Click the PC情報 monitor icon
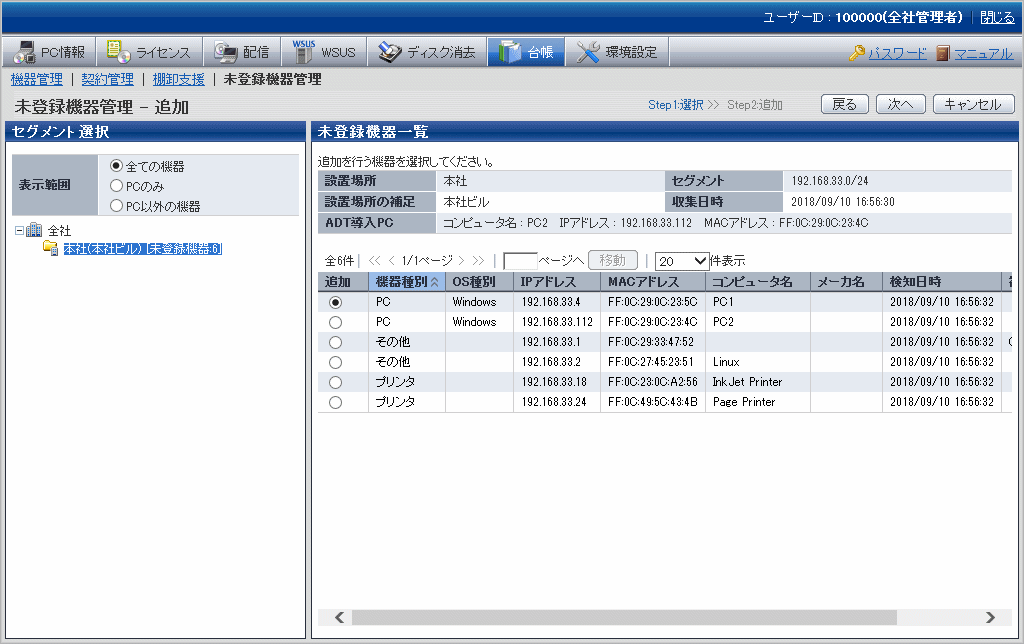 (x=23, y=52)
